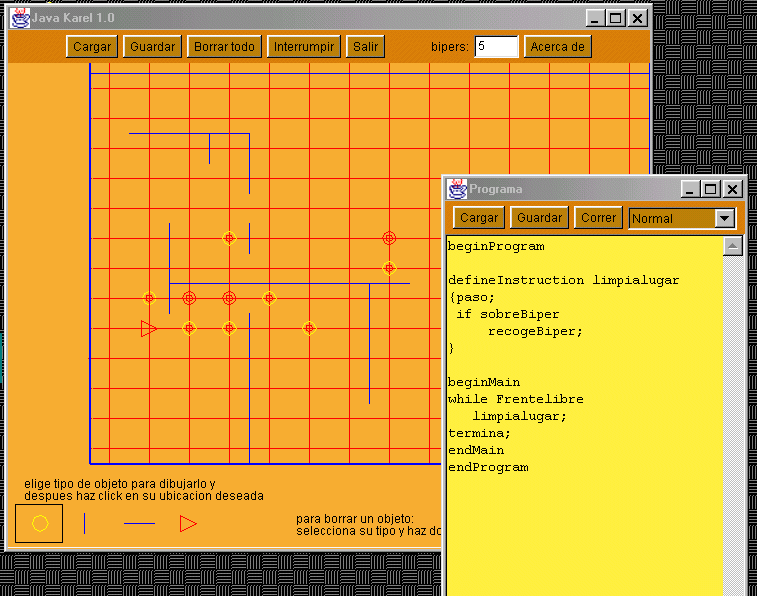The height and width of the screenshot is (596, 757).
Task: Select the beeper circle drawing tool
Action: [x=40, y=524]
